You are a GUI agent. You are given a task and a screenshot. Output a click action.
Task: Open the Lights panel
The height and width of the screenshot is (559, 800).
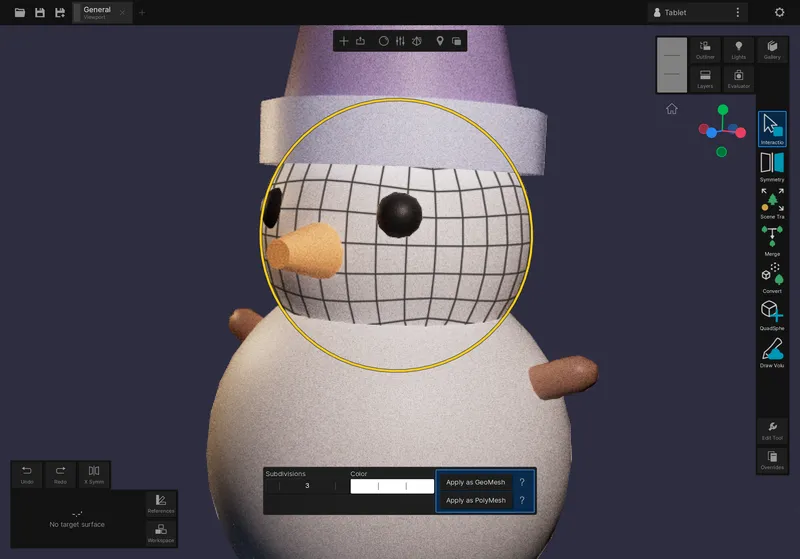coord(738,50)
